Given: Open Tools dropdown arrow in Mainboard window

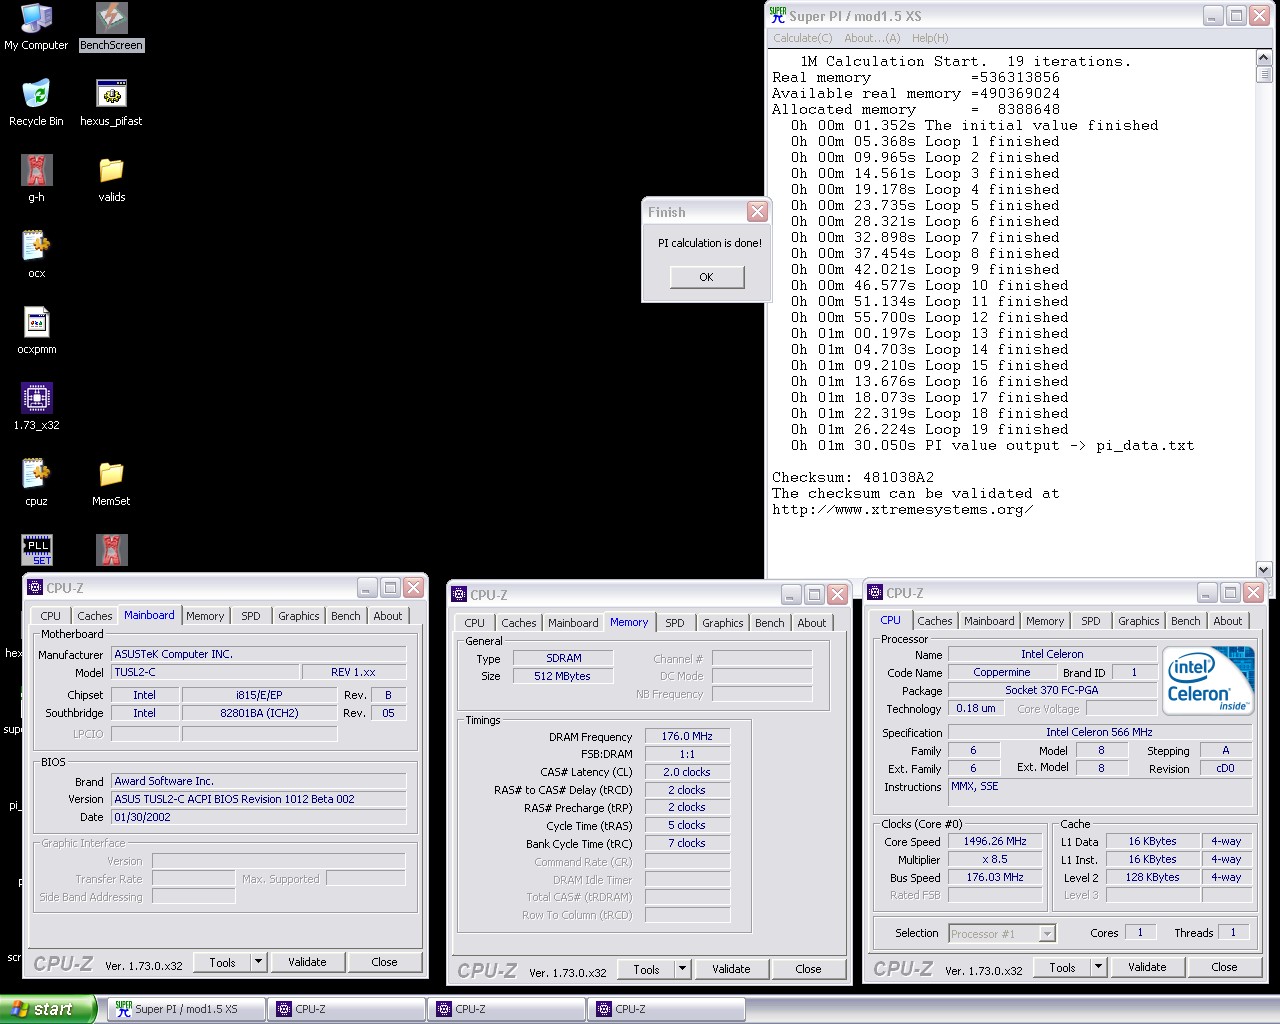Looking at the screenshot, I should [258, 962].
